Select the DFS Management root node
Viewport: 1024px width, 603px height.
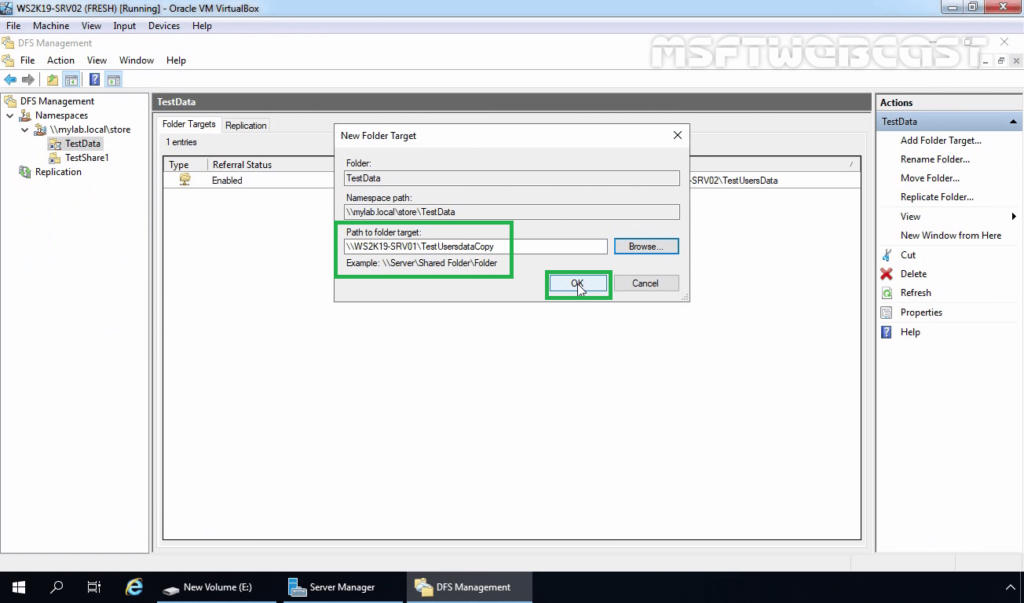57,101
